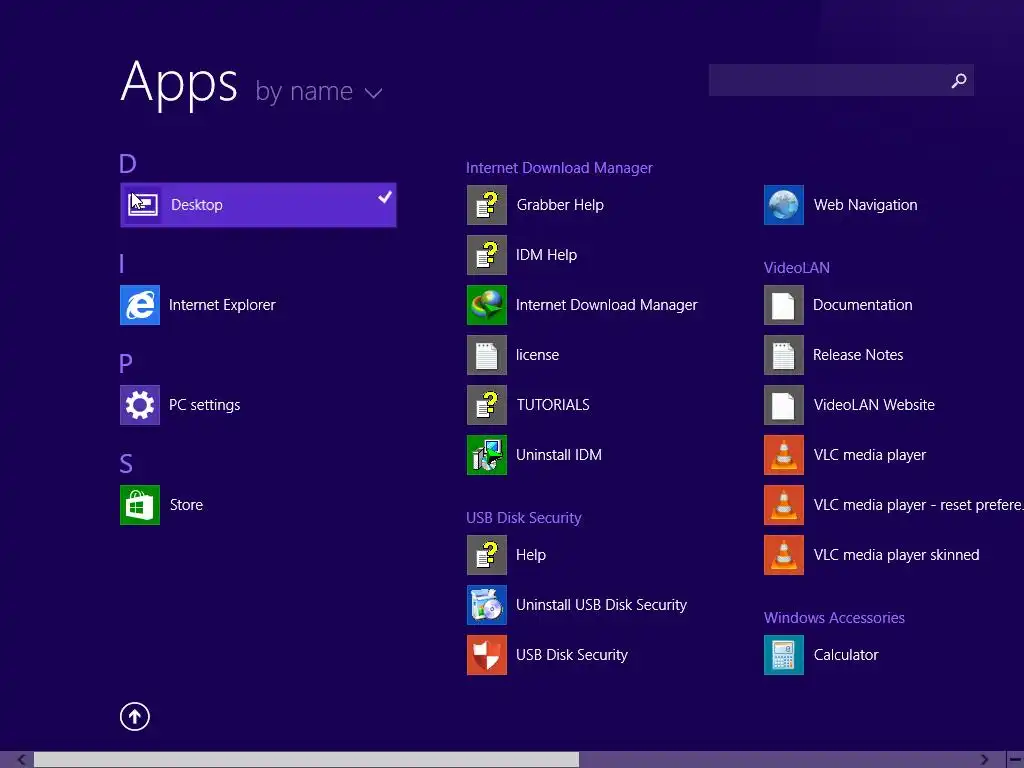
Task: Toggle the Desktop tile selection checkmark
Action: [385, 196]
